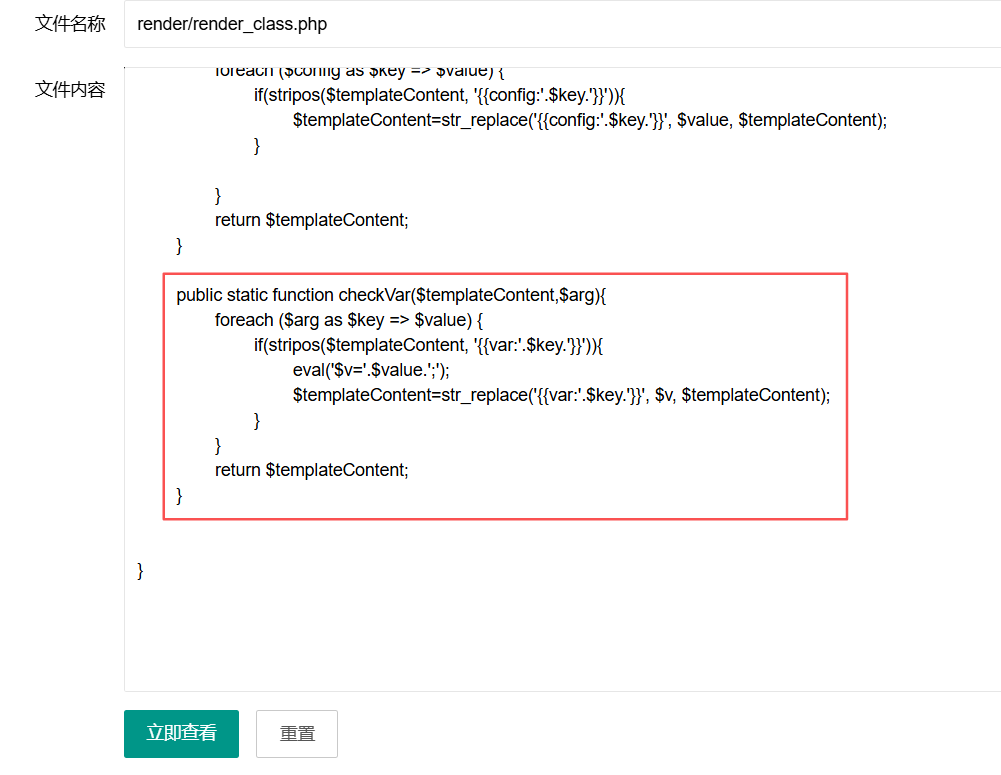
Task: Click the final class closing brace
Action: click(x=141, y=571)
